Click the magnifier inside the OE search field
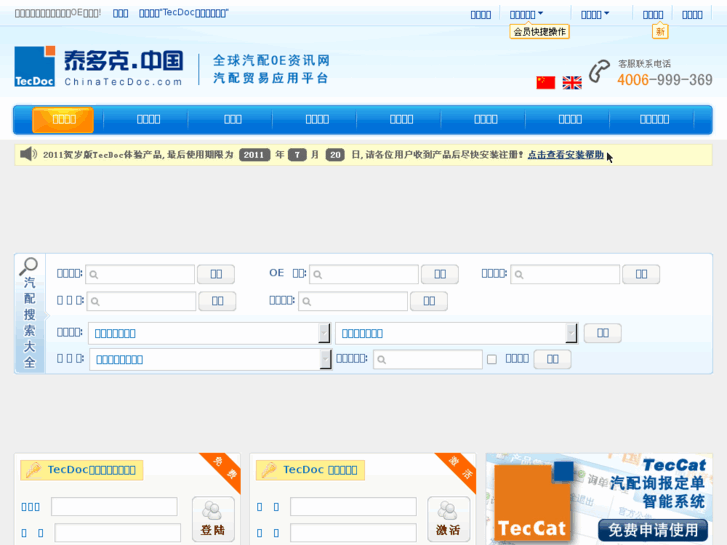The image size is (727, 545). 318,275
